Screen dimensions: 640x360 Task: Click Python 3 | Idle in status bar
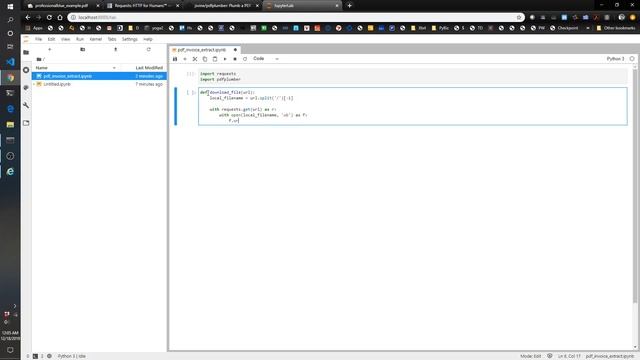pos(72,356)
